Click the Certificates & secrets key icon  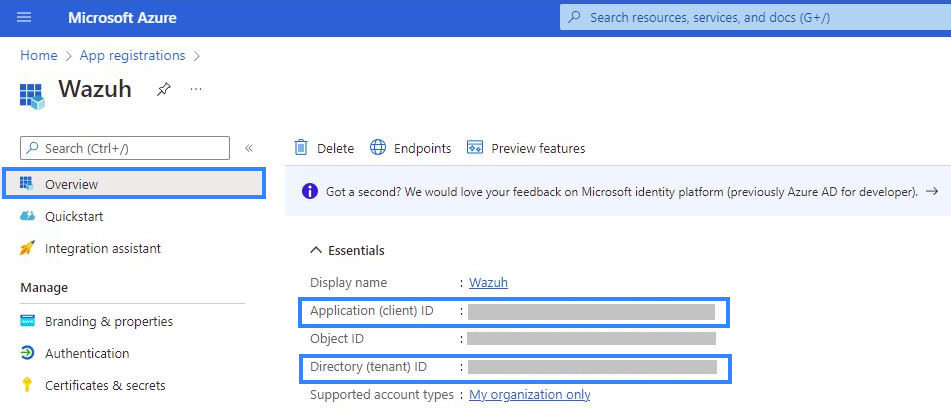(x=27, y=385)
